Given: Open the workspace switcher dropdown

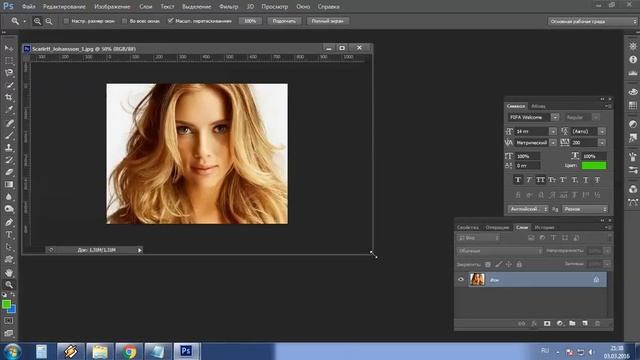Looking at the screenshot, I should pos(592,21).
